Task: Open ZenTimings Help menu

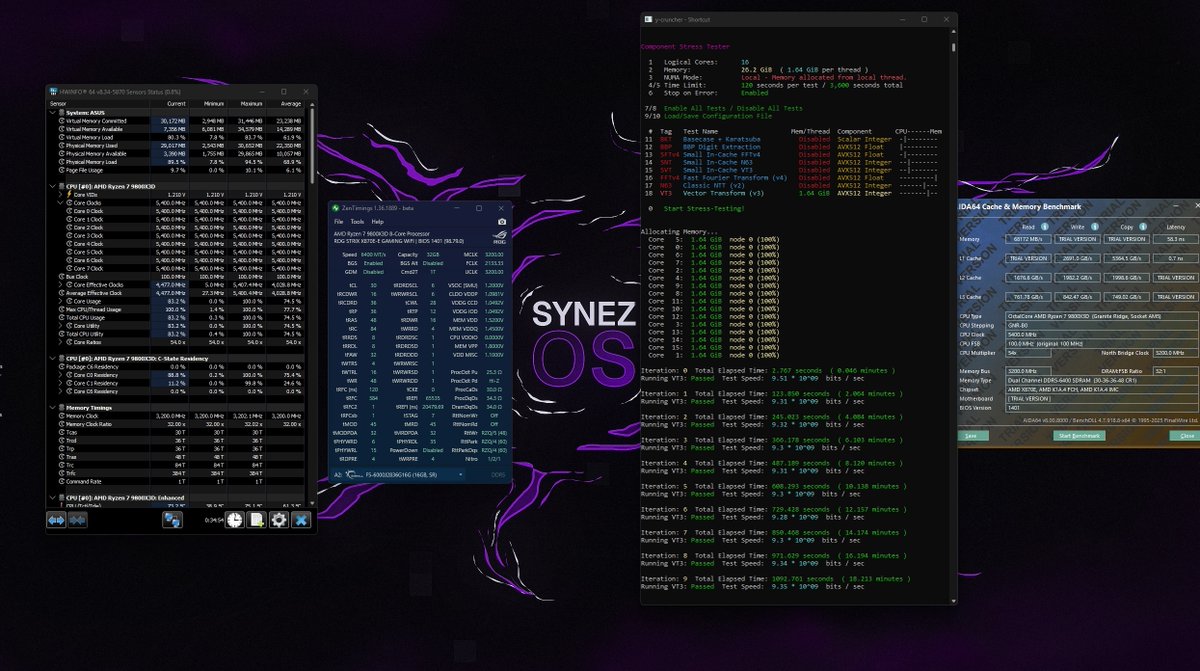Action: coord(378,222)
